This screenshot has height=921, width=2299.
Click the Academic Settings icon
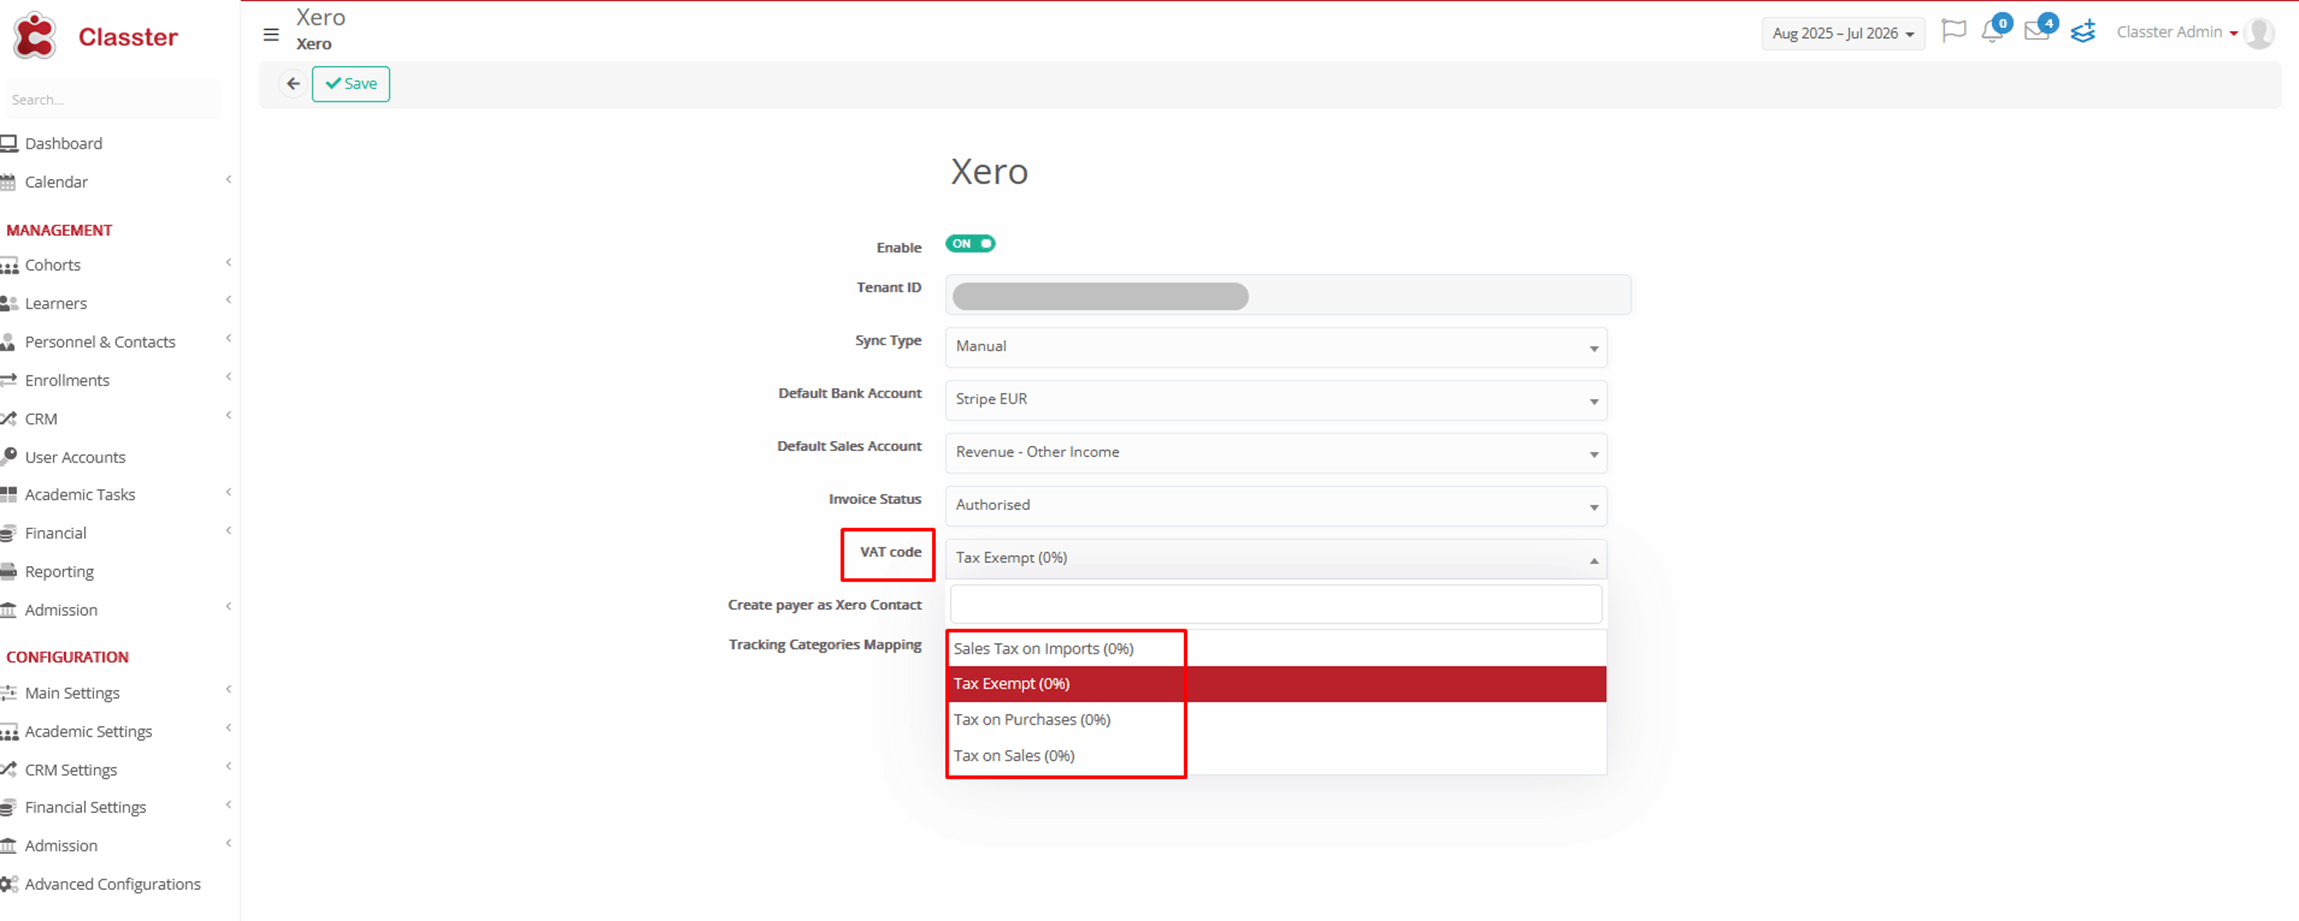(x=9, y=732)
